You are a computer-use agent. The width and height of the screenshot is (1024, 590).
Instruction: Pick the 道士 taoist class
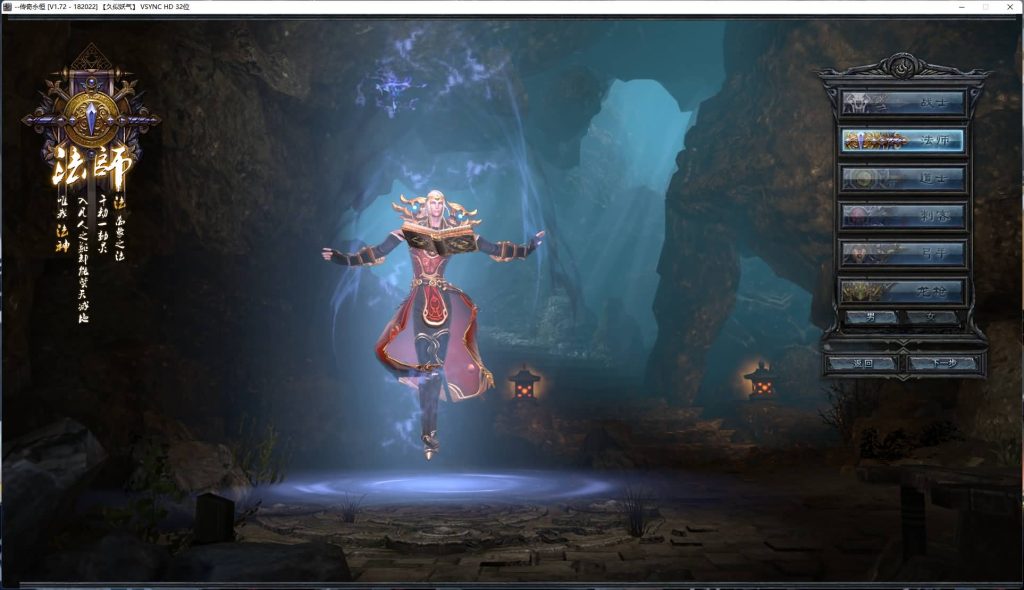coord(903,178)
